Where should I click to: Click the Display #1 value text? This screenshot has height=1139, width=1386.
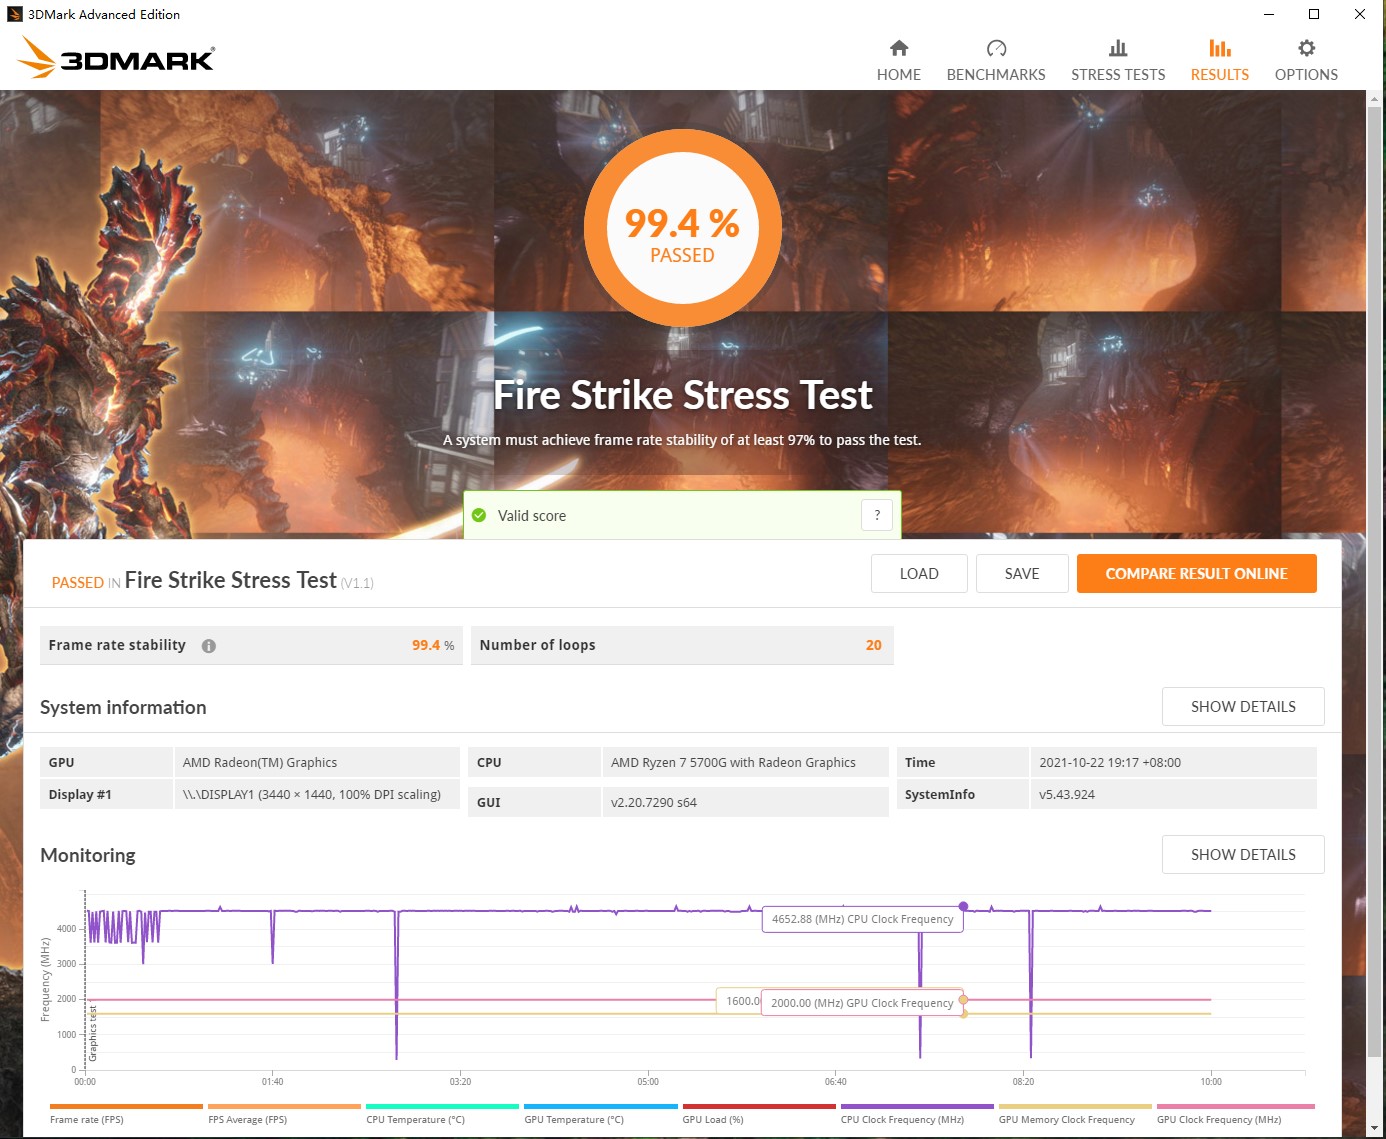click(312, 794)
